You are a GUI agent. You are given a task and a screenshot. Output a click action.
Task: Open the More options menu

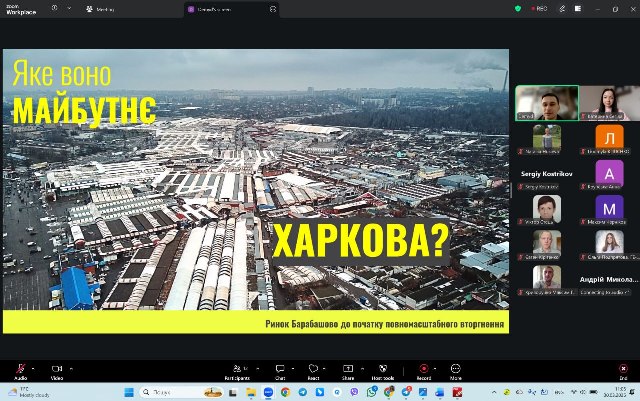[456, 369]
